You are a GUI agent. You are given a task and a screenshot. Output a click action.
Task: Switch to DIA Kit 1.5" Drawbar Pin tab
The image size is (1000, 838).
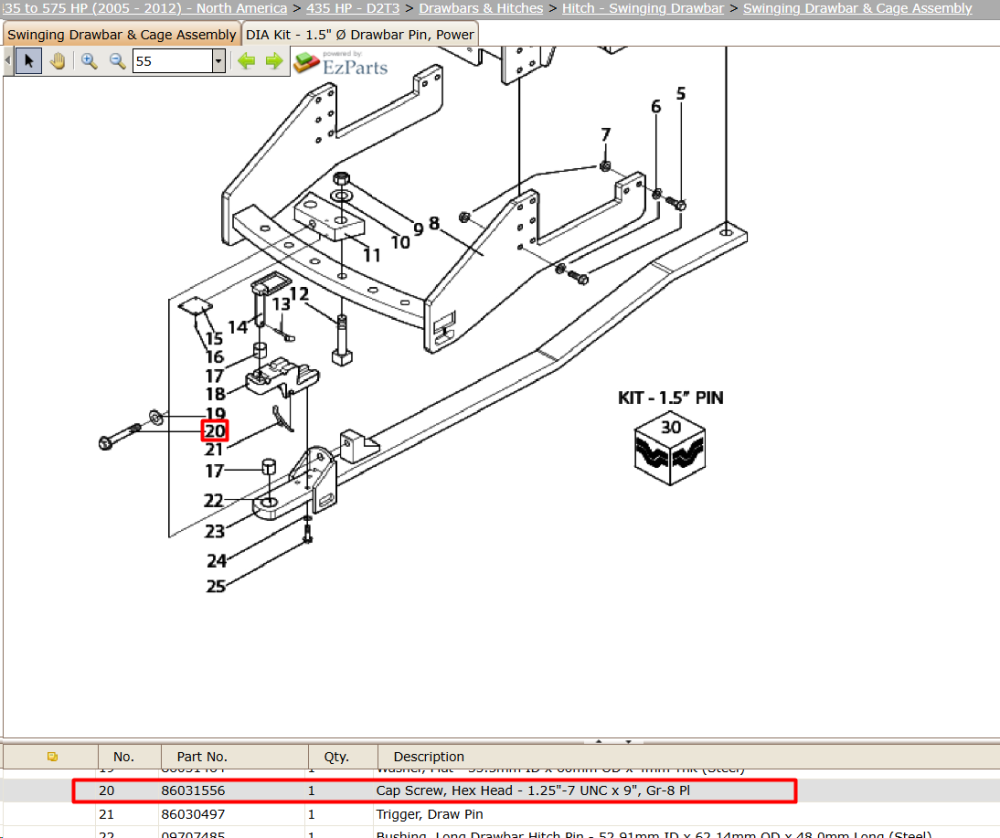(360, 34)
